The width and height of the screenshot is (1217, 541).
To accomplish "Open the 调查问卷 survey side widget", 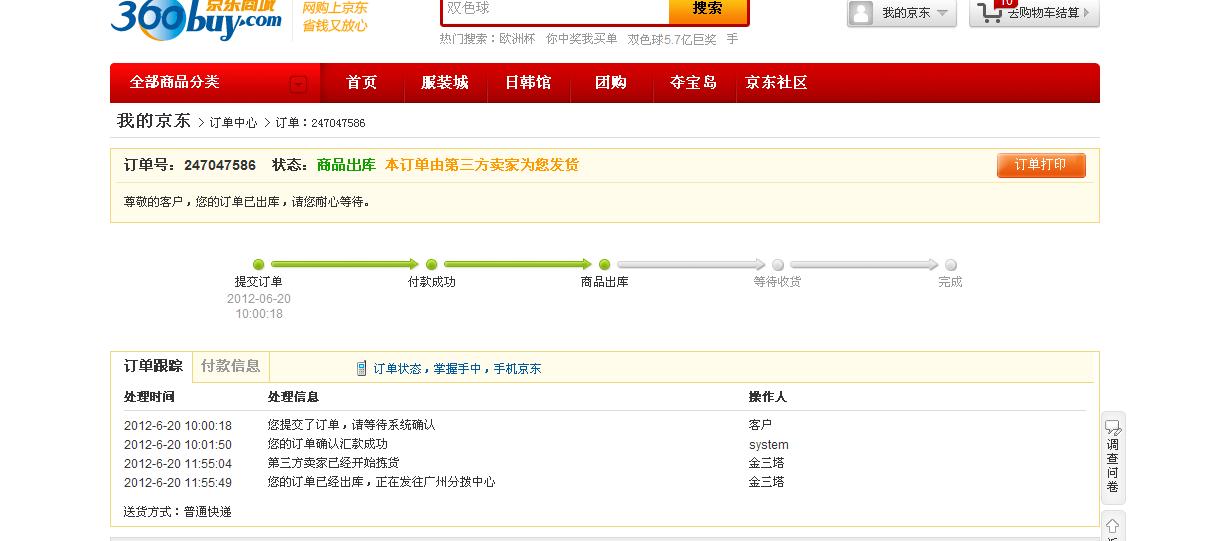I will click(x=1113, y=457).
